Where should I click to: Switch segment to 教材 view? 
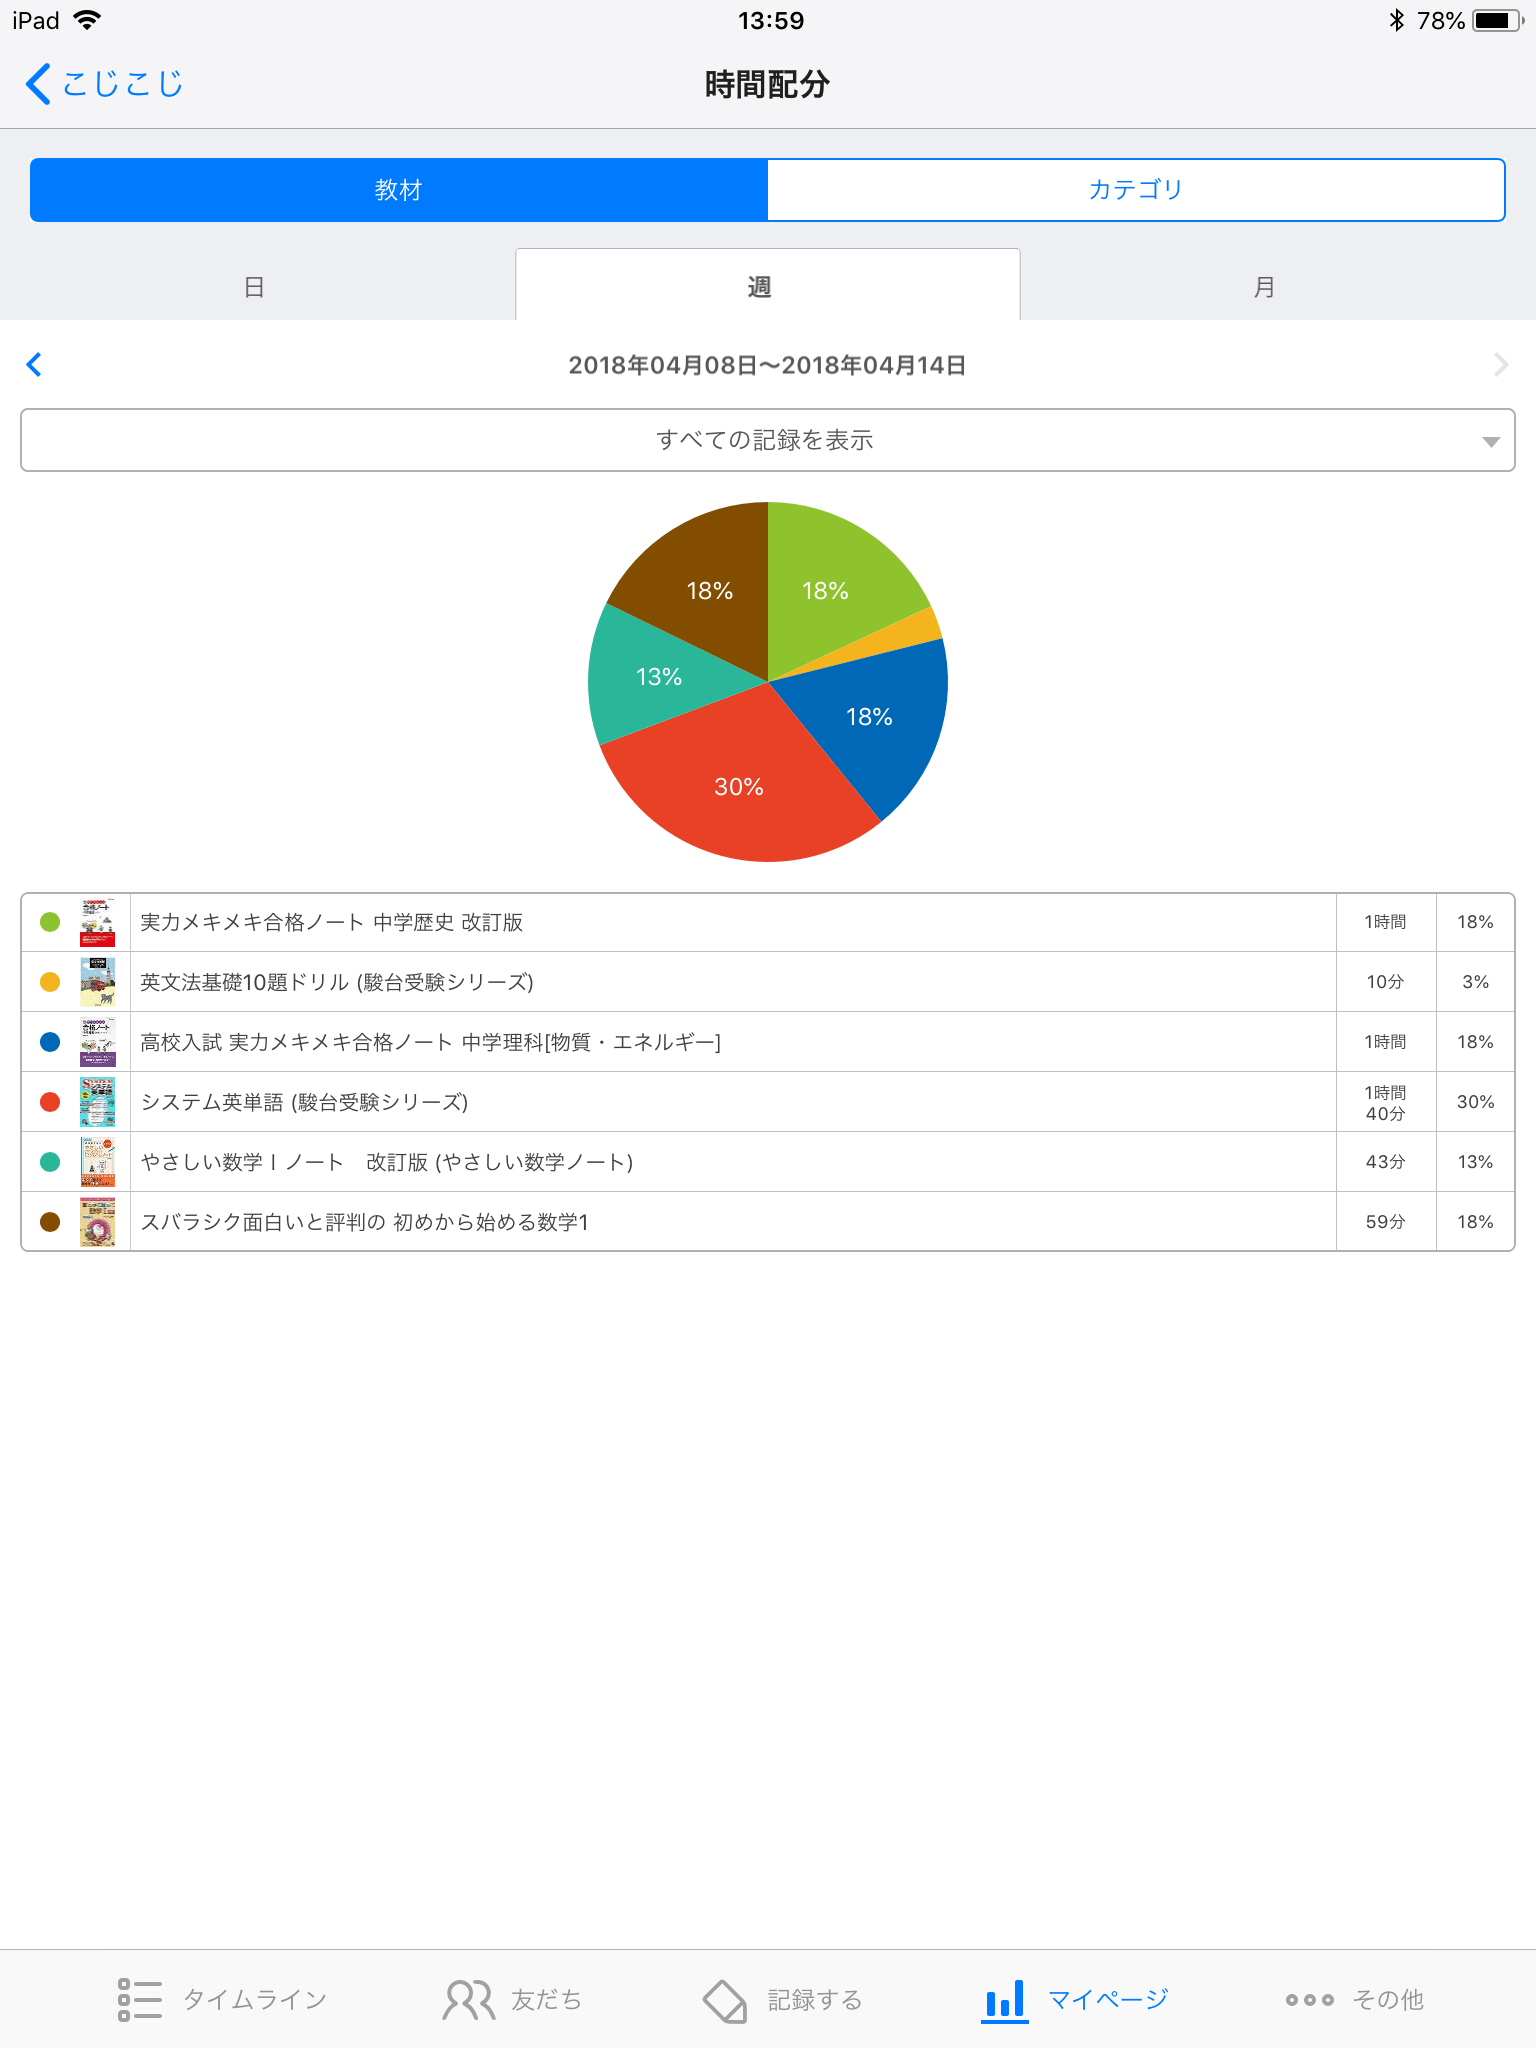click(399, 190)
